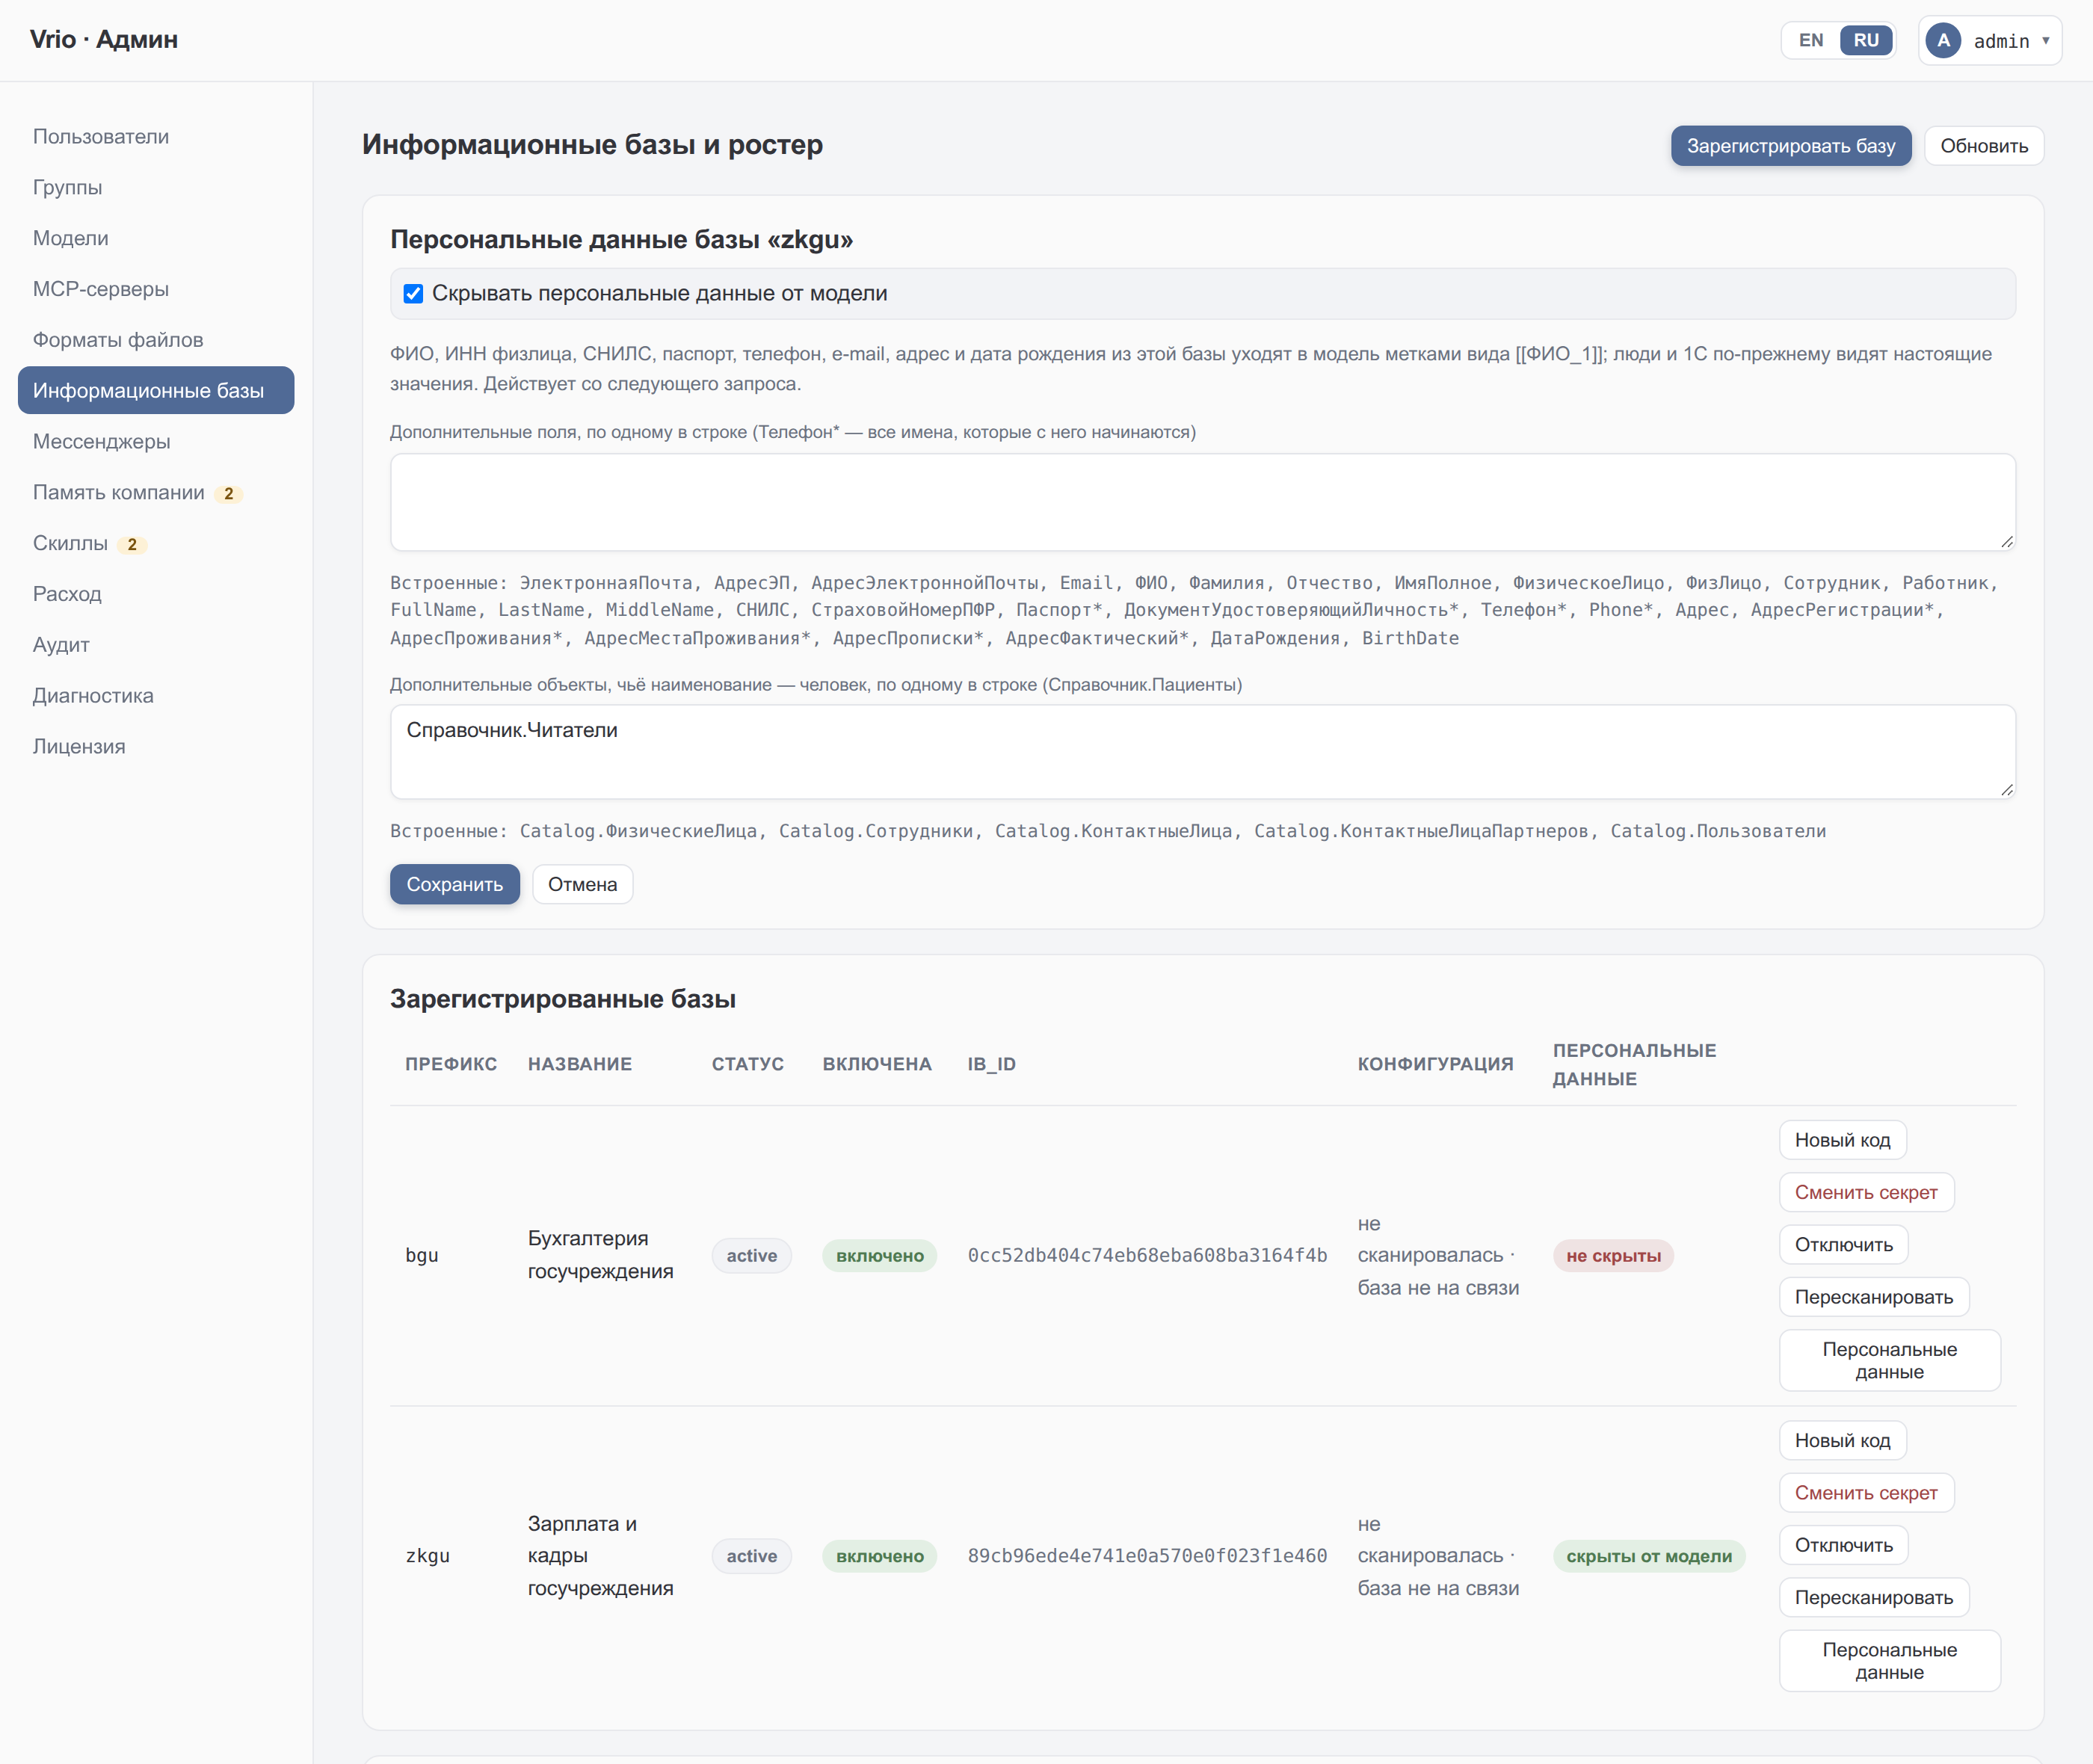
Task: Click the 'не скрыты' badge
Action: 1613,1256
